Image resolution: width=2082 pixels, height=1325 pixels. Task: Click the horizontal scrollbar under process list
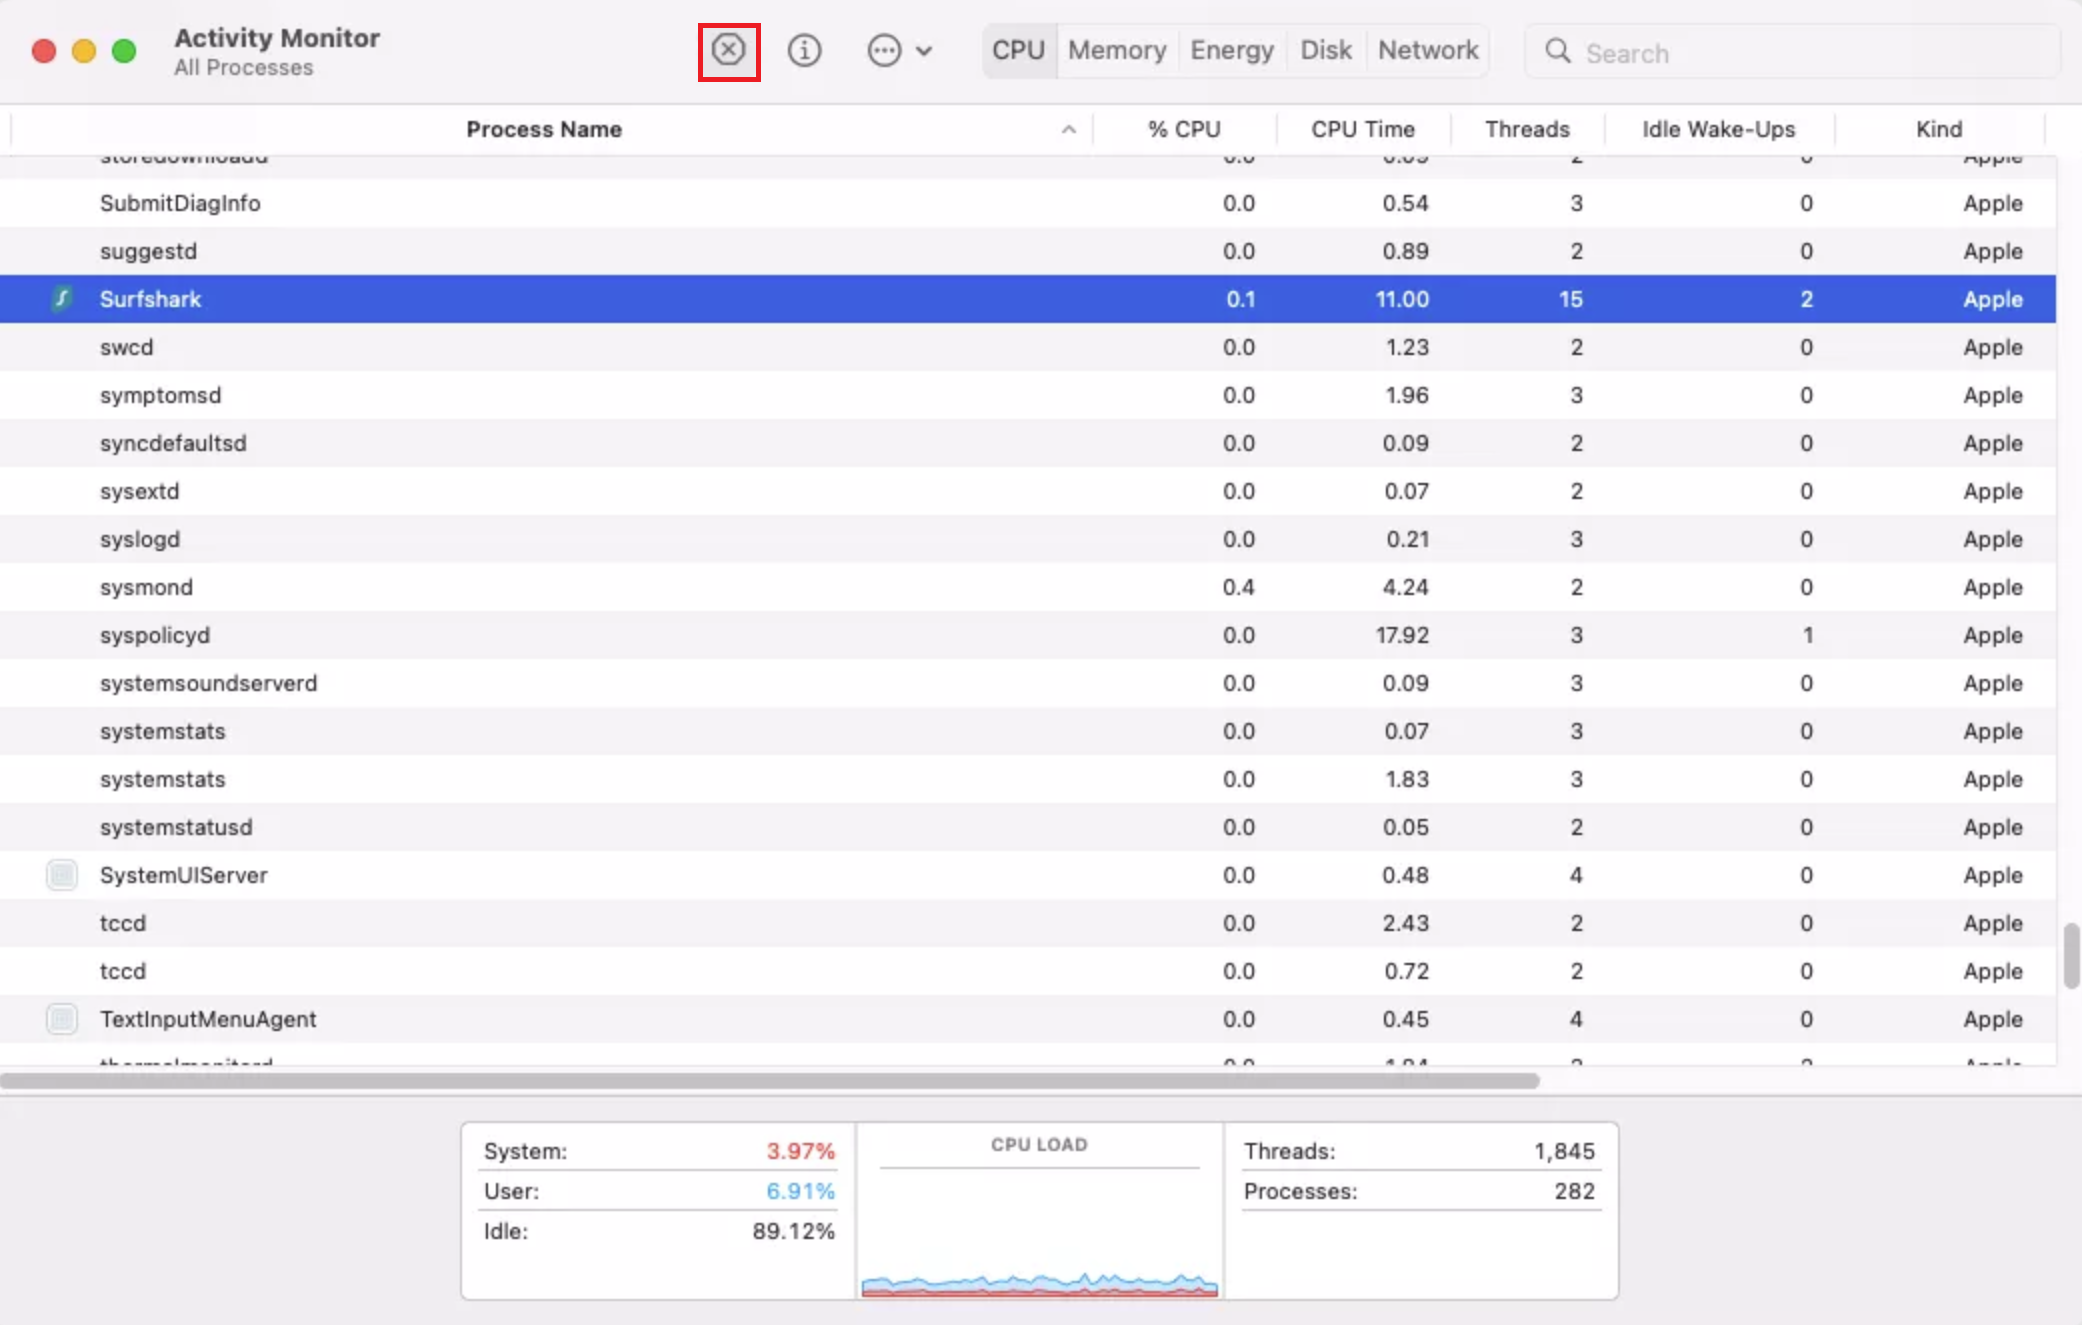[770, 1081]
